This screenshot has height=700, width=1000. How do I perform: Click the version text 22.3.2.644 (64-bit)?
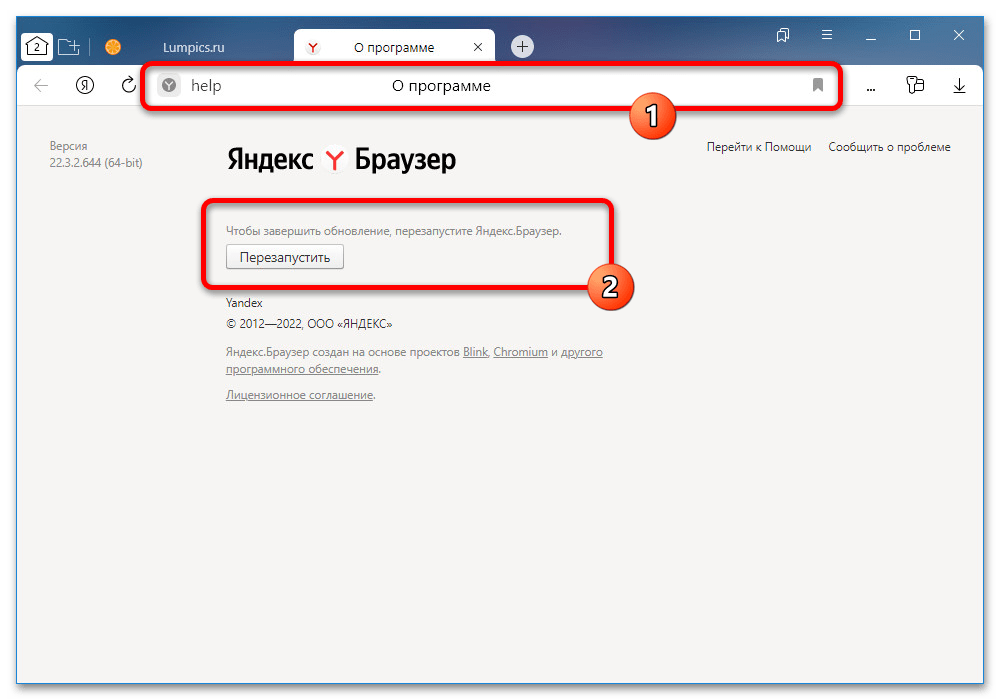(x=96, y=163)
